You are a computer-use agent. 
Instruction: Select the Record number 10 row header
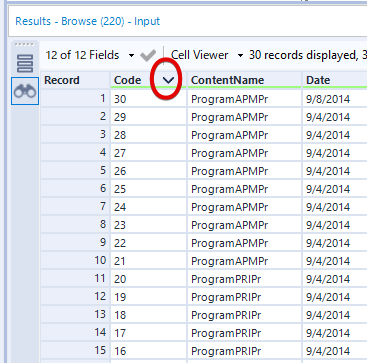(x=75, y=261)
